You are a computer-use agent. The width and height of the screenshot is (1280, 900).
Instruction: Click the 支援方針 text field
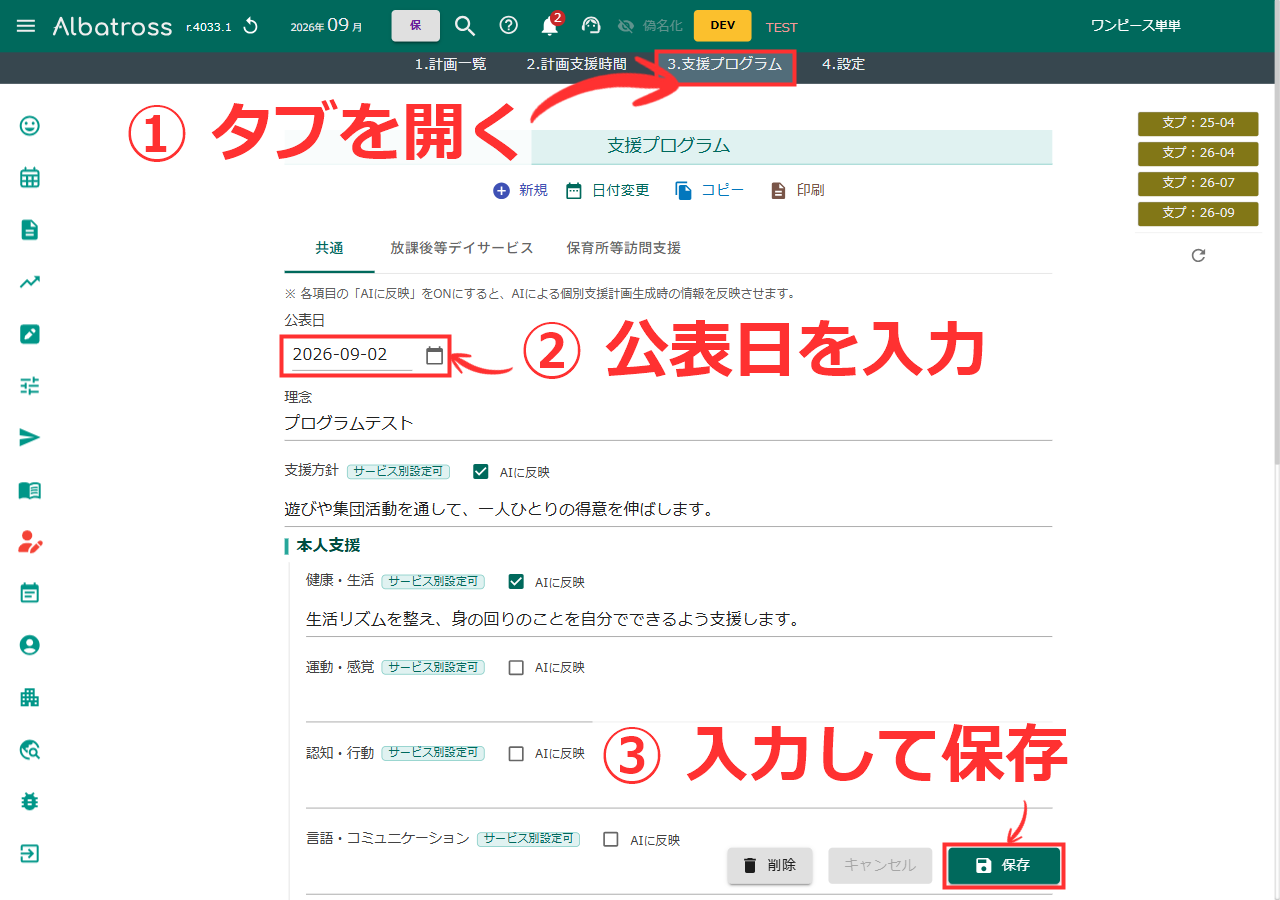pyautogui.click(x=668, y=509)
